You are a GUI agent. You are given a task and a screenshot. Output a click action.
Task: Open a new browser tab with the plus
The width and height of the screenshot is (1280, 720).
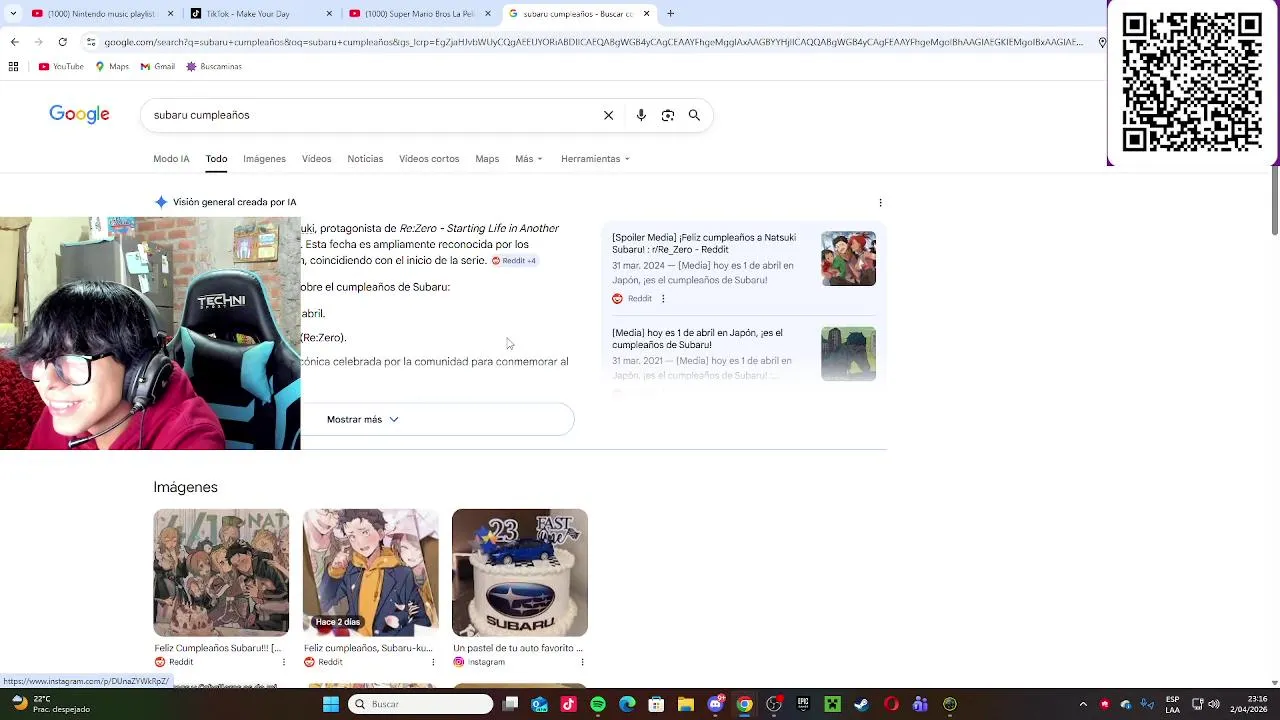tap(670, 14)
